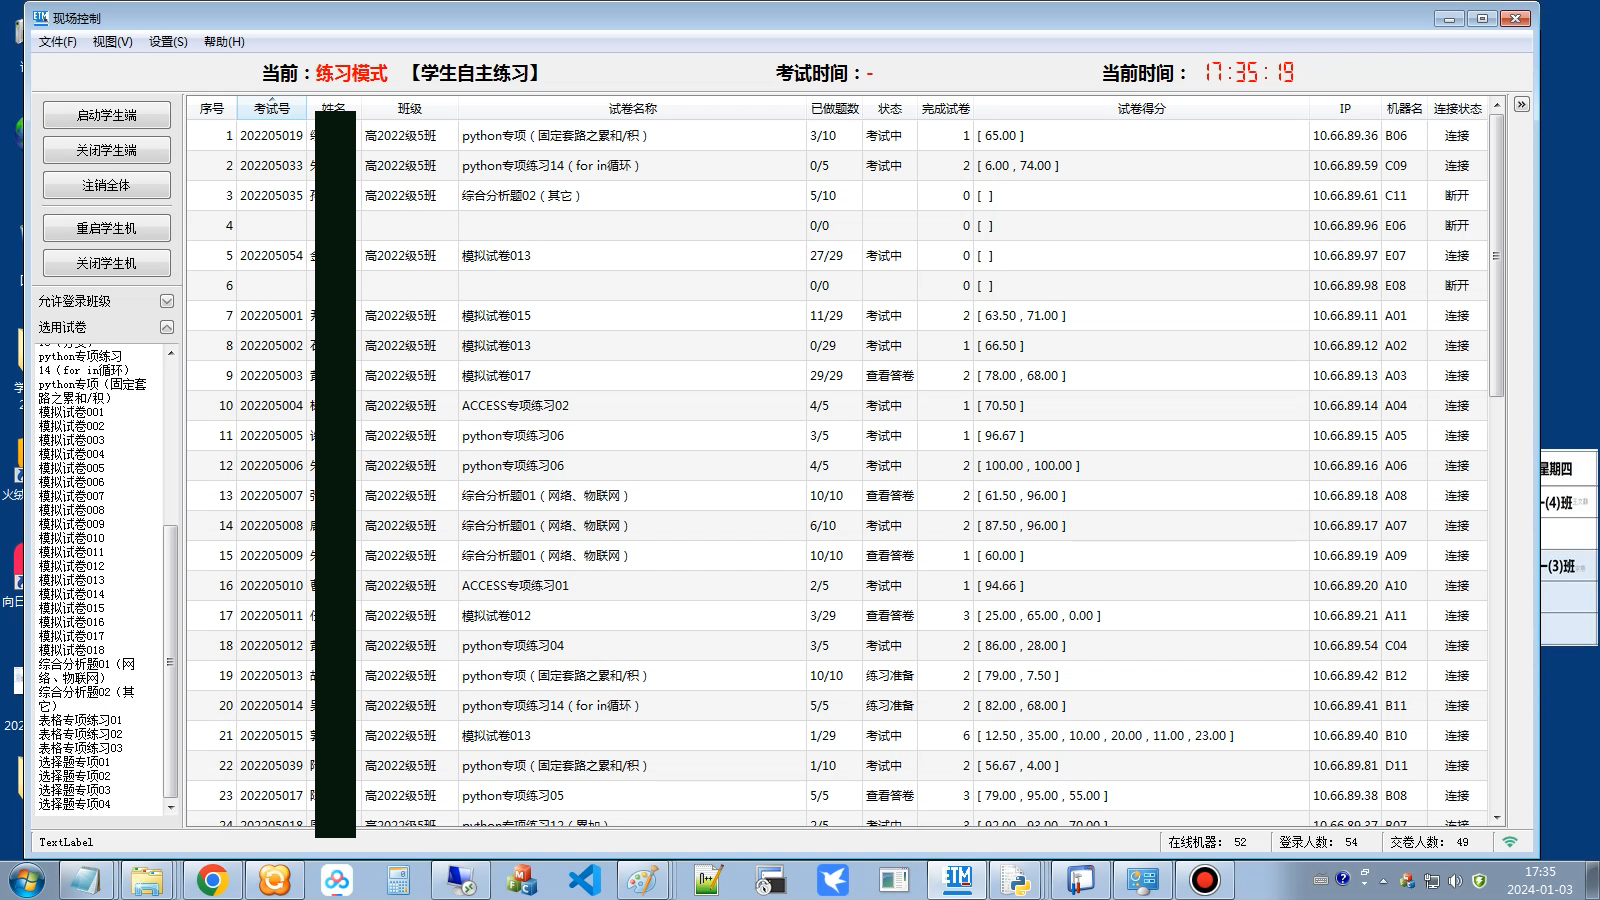This screenshot has width=1600, height=900.
Task: Click the double-arrow expand icon beside the table
Action: (x=1521, y=105)
